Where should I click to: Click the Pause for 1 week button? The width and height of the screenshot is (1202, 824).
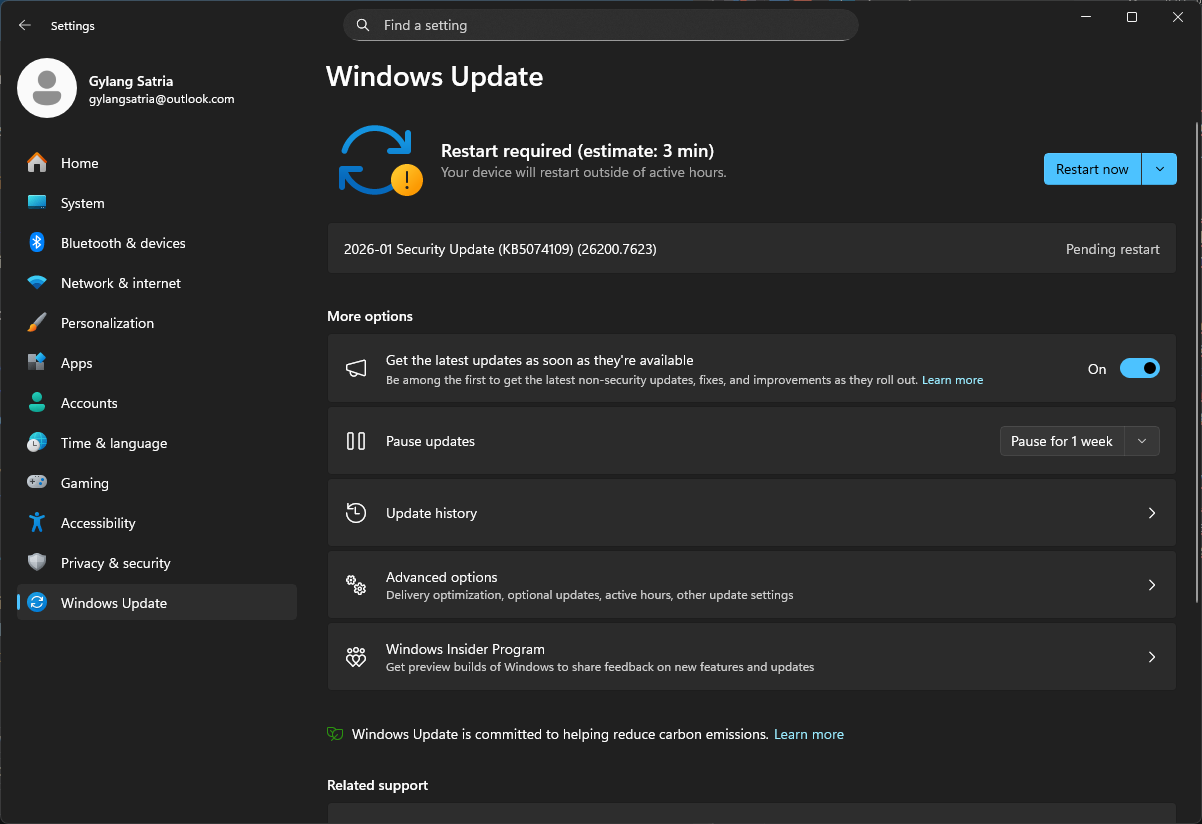click(1062, 441)
